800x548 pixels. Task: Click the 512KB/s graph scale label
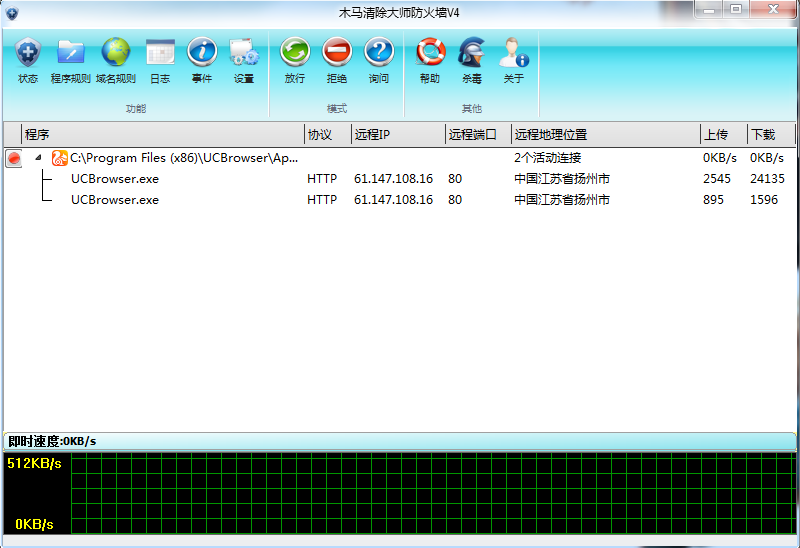tap(34, 463)
